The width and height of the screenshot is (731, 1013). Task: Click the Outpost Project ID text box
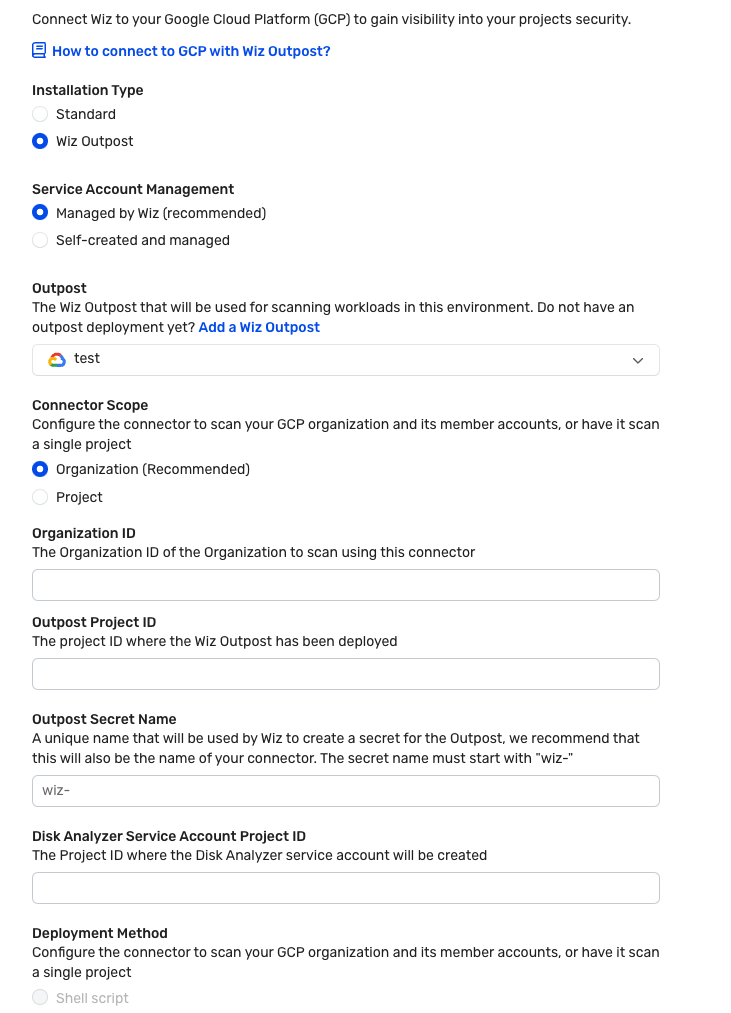click(345, 674)
